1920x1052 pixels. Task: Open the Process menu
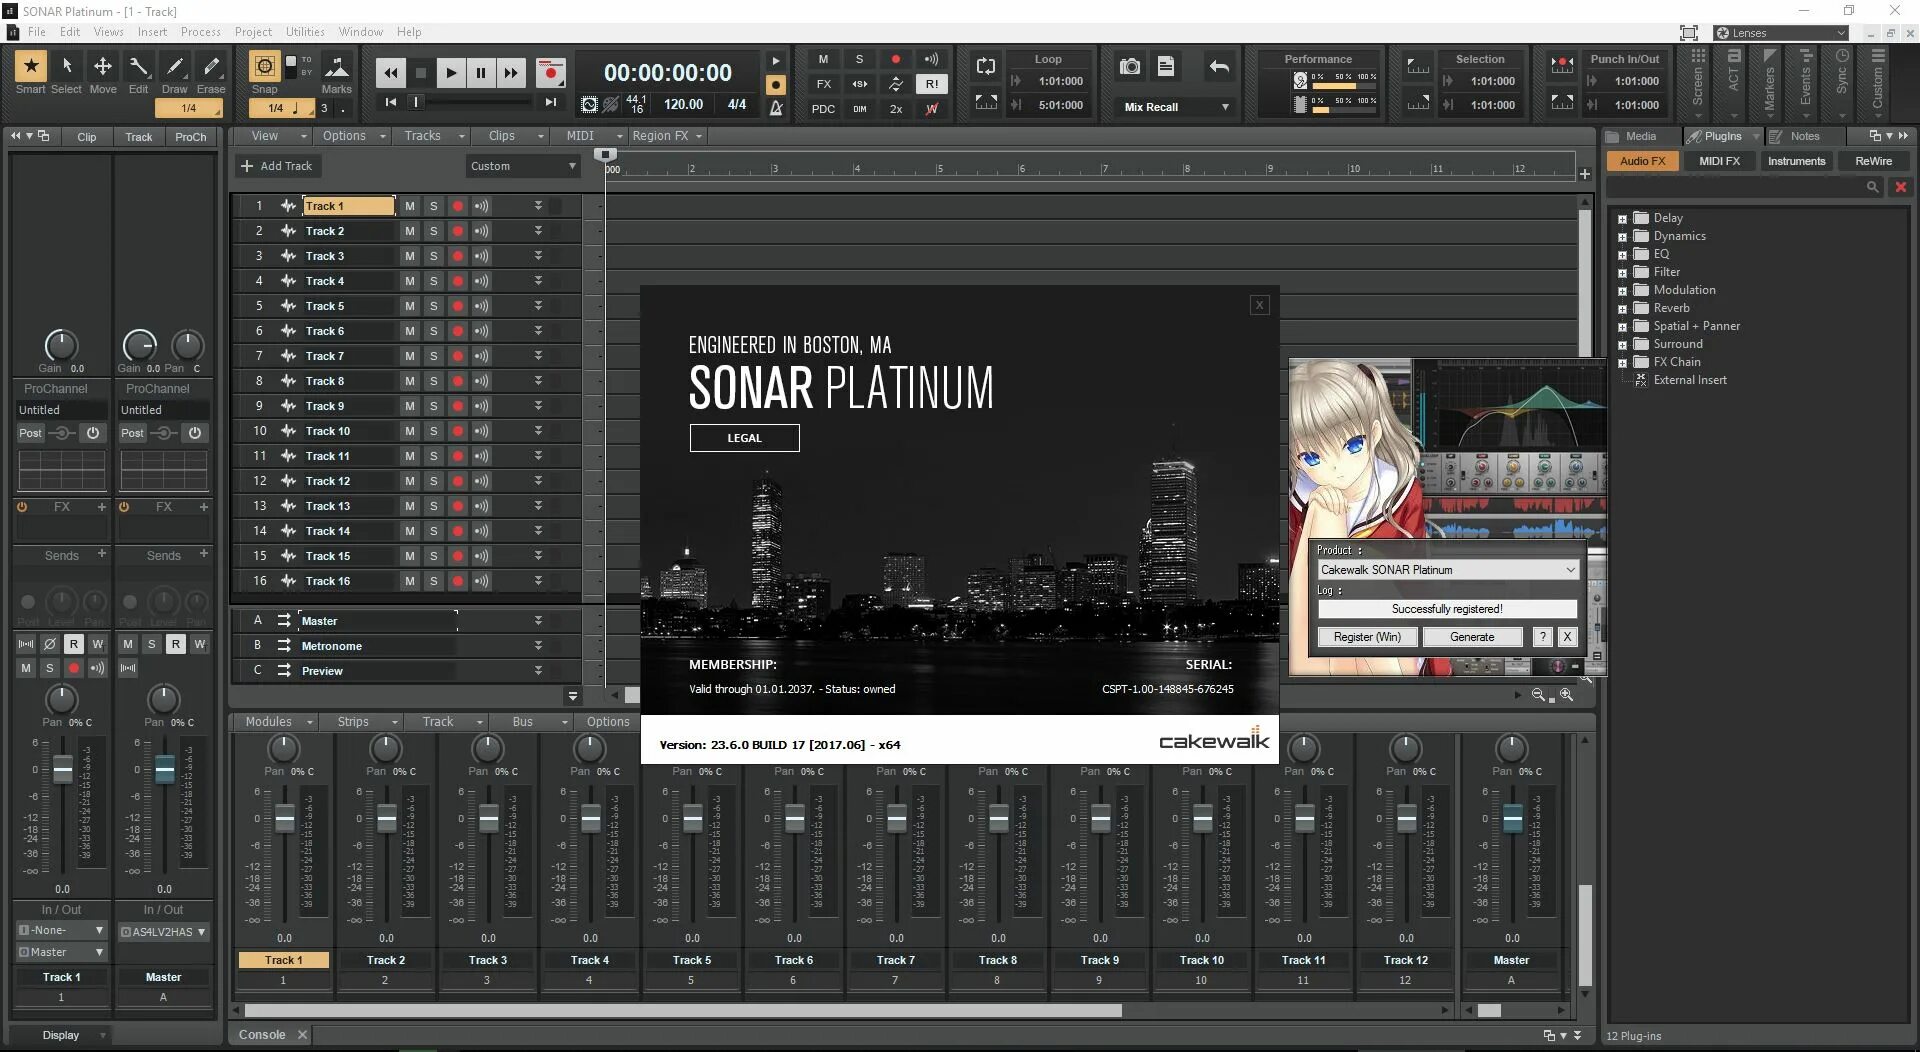point(201,32)
